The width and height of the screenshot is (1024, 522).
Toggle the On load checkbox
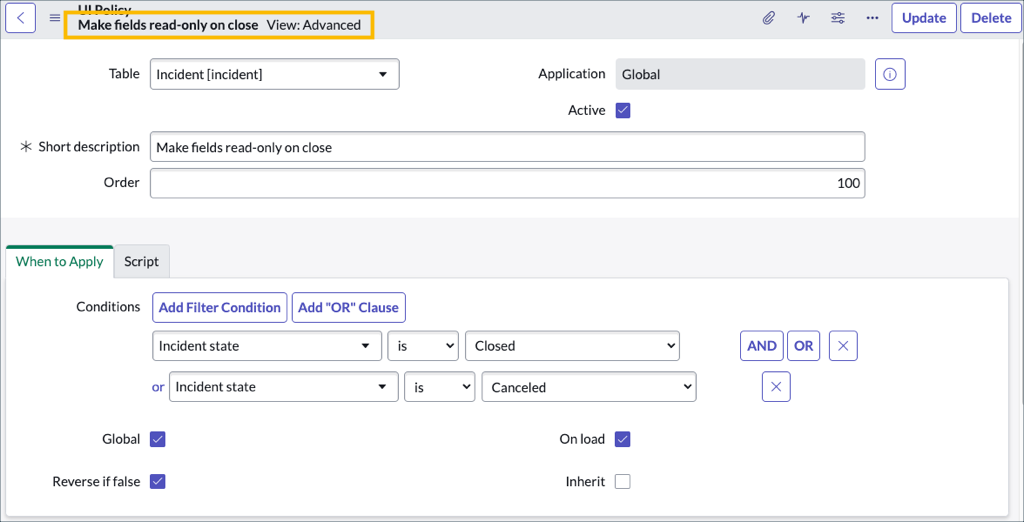623,439
